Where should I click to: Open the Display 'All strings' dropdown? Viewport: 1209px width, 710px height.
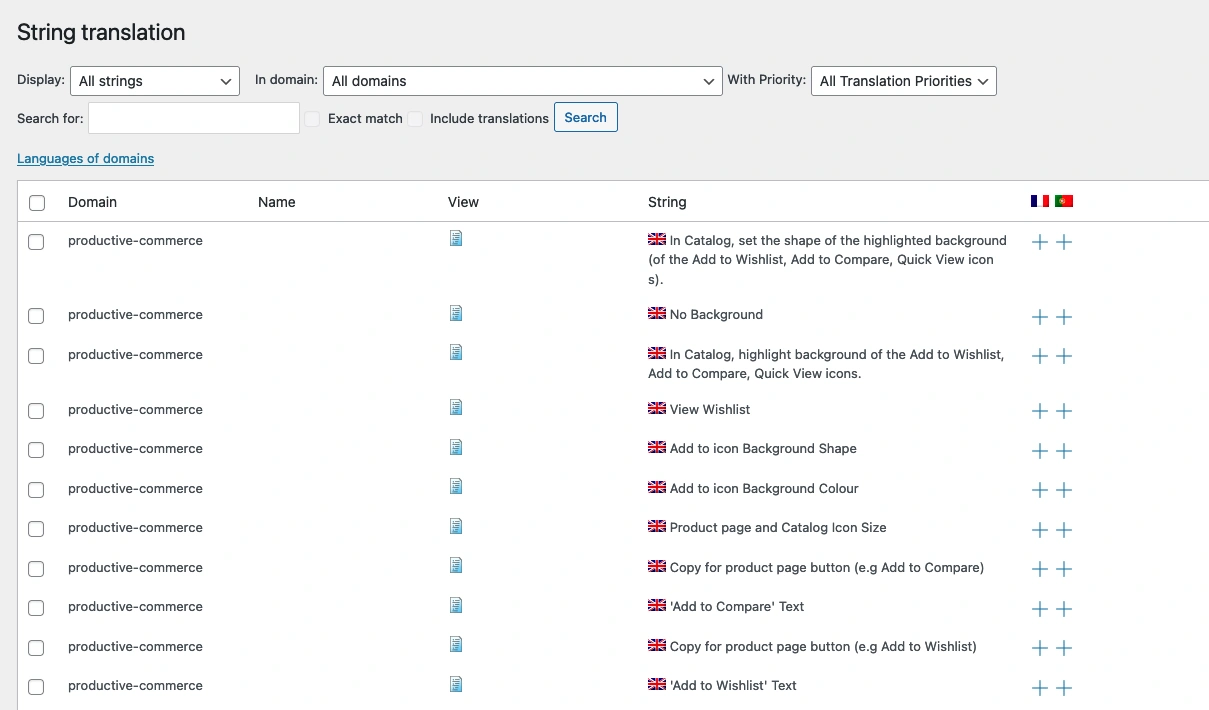pyautogui.click(x=155, y=81)
